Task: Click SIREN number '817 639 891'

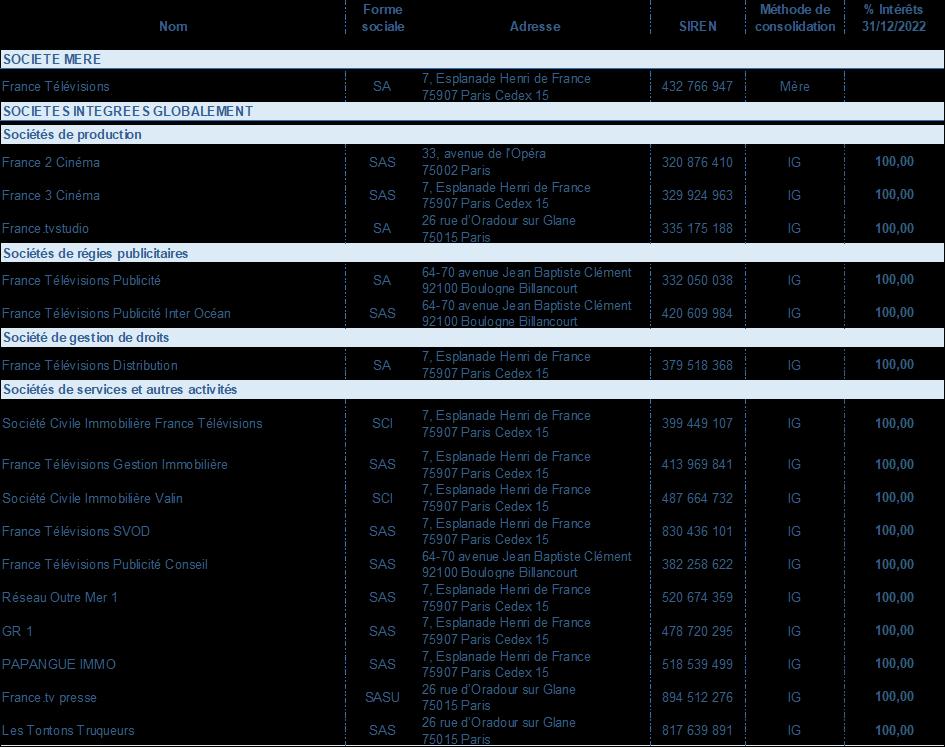Action: pyautogui.click(x=697, y=731)
